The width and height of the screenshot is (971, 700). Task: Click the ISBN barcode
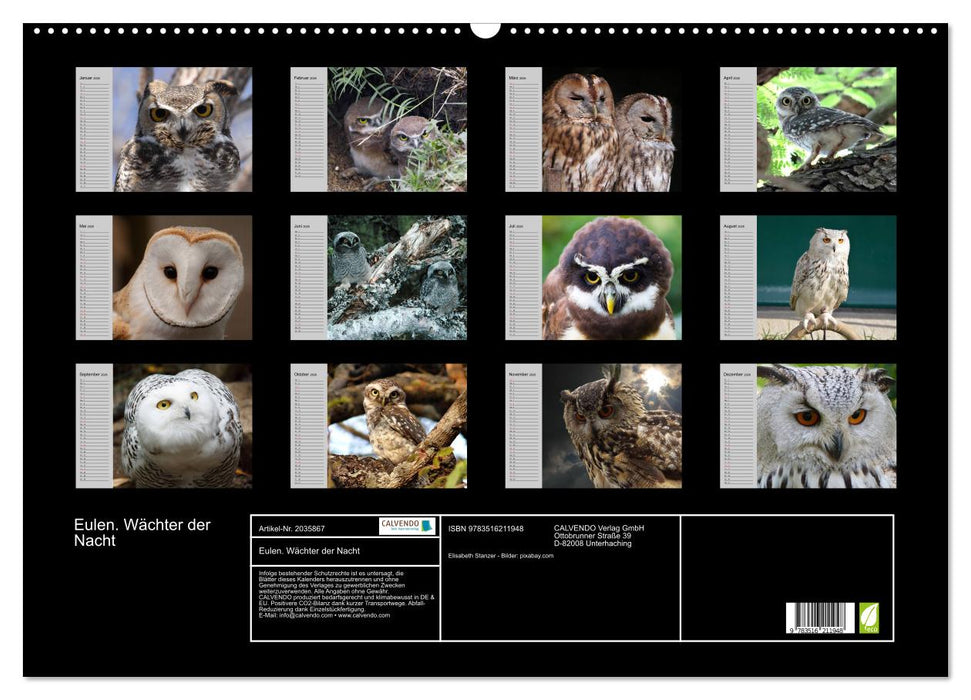pyautogui.click(x=819, y=618)
